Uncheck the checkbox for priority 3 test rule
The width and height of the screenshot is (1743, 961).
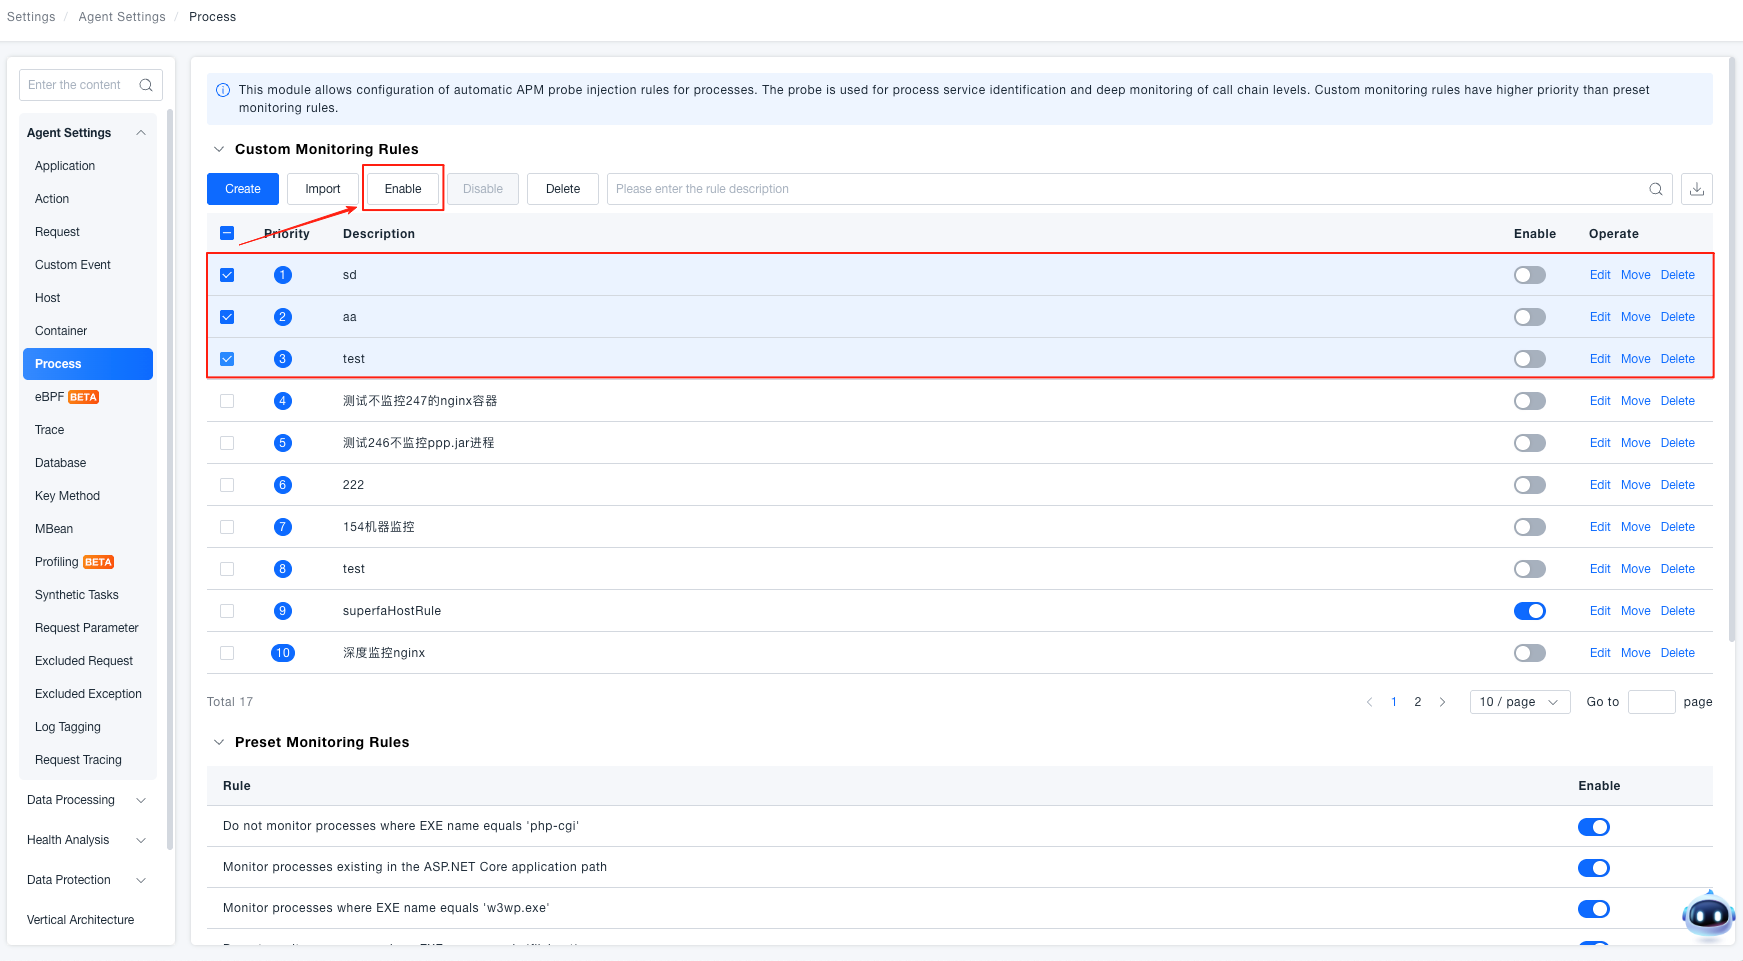coord(227,359)
